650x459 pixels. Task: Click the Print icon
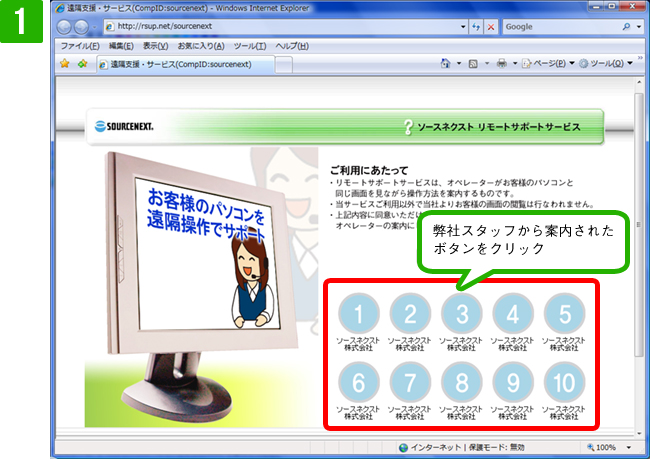(x=502, y=63)
